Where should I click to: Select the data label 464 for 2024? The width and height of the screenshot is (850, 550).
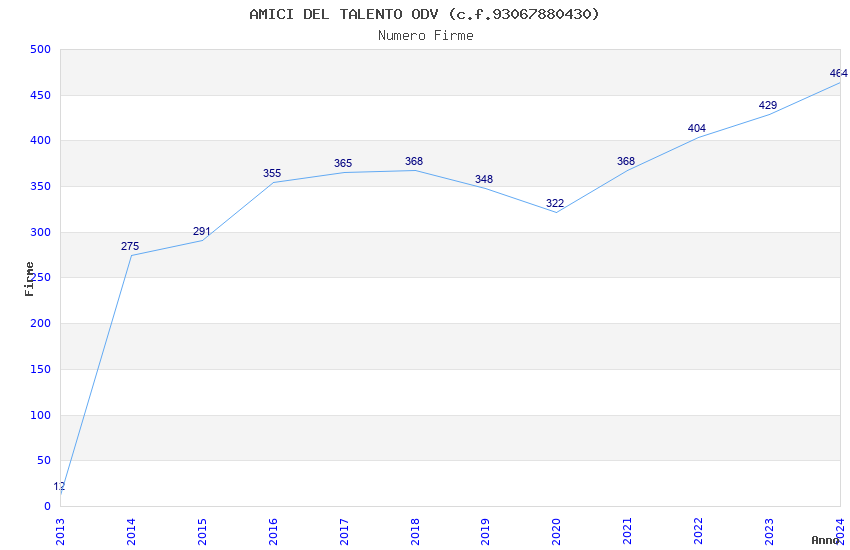pos(839,73)
